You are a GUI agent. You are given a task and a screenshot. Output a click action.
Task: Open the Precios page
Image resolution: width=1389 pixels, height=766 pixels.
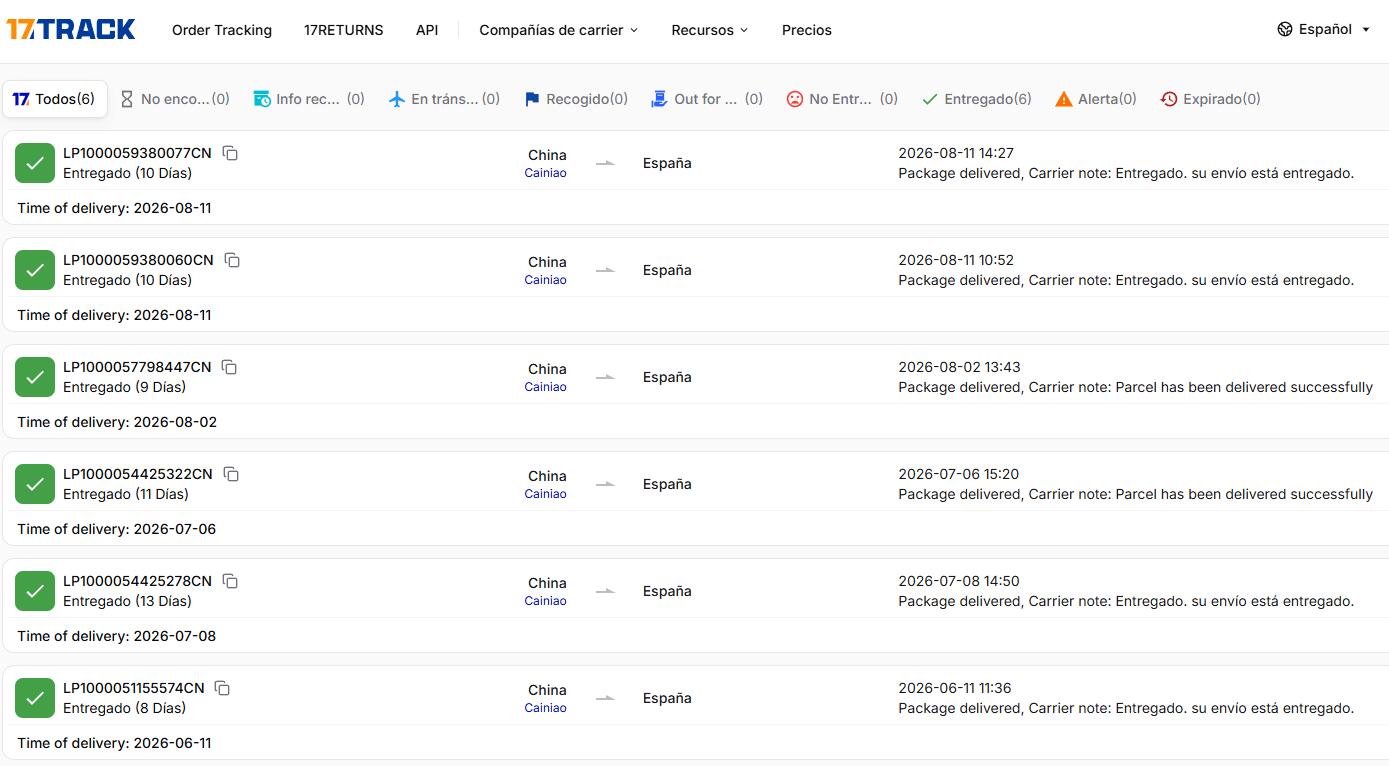click(x=807, y=30)
